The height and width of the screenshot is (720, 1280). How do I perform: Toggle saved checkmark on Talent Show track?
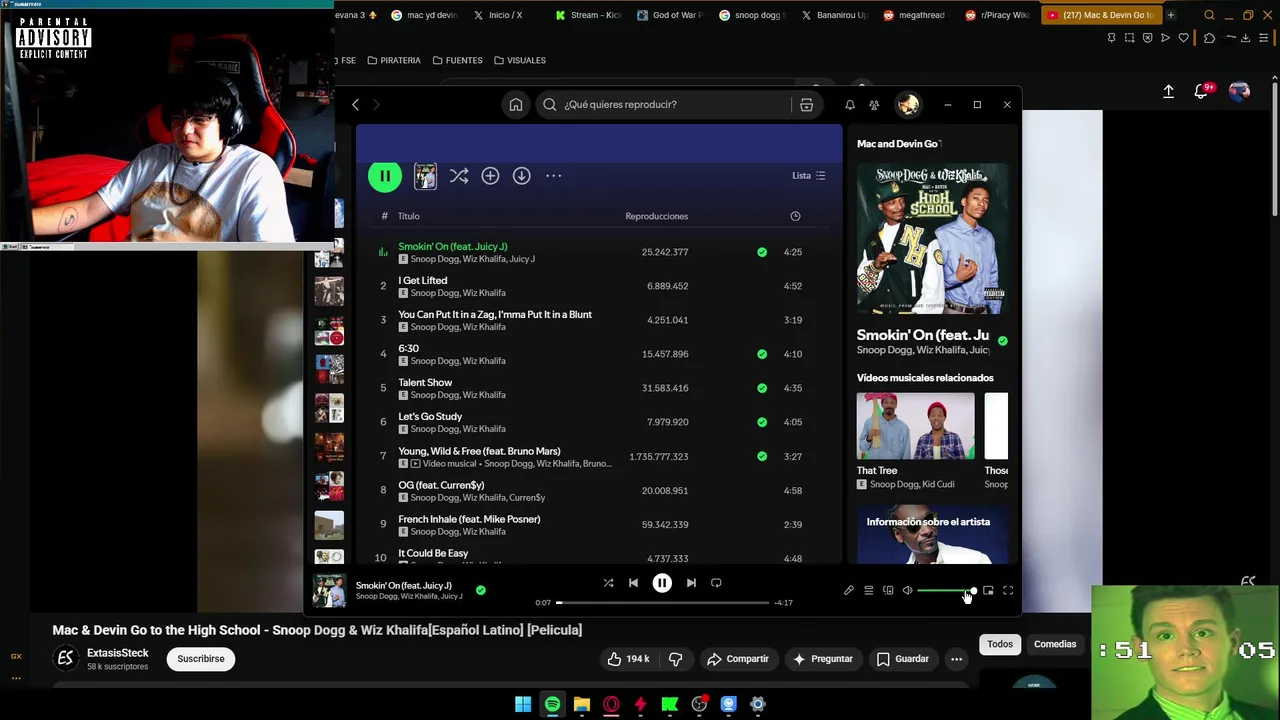[x=762, y=388]
